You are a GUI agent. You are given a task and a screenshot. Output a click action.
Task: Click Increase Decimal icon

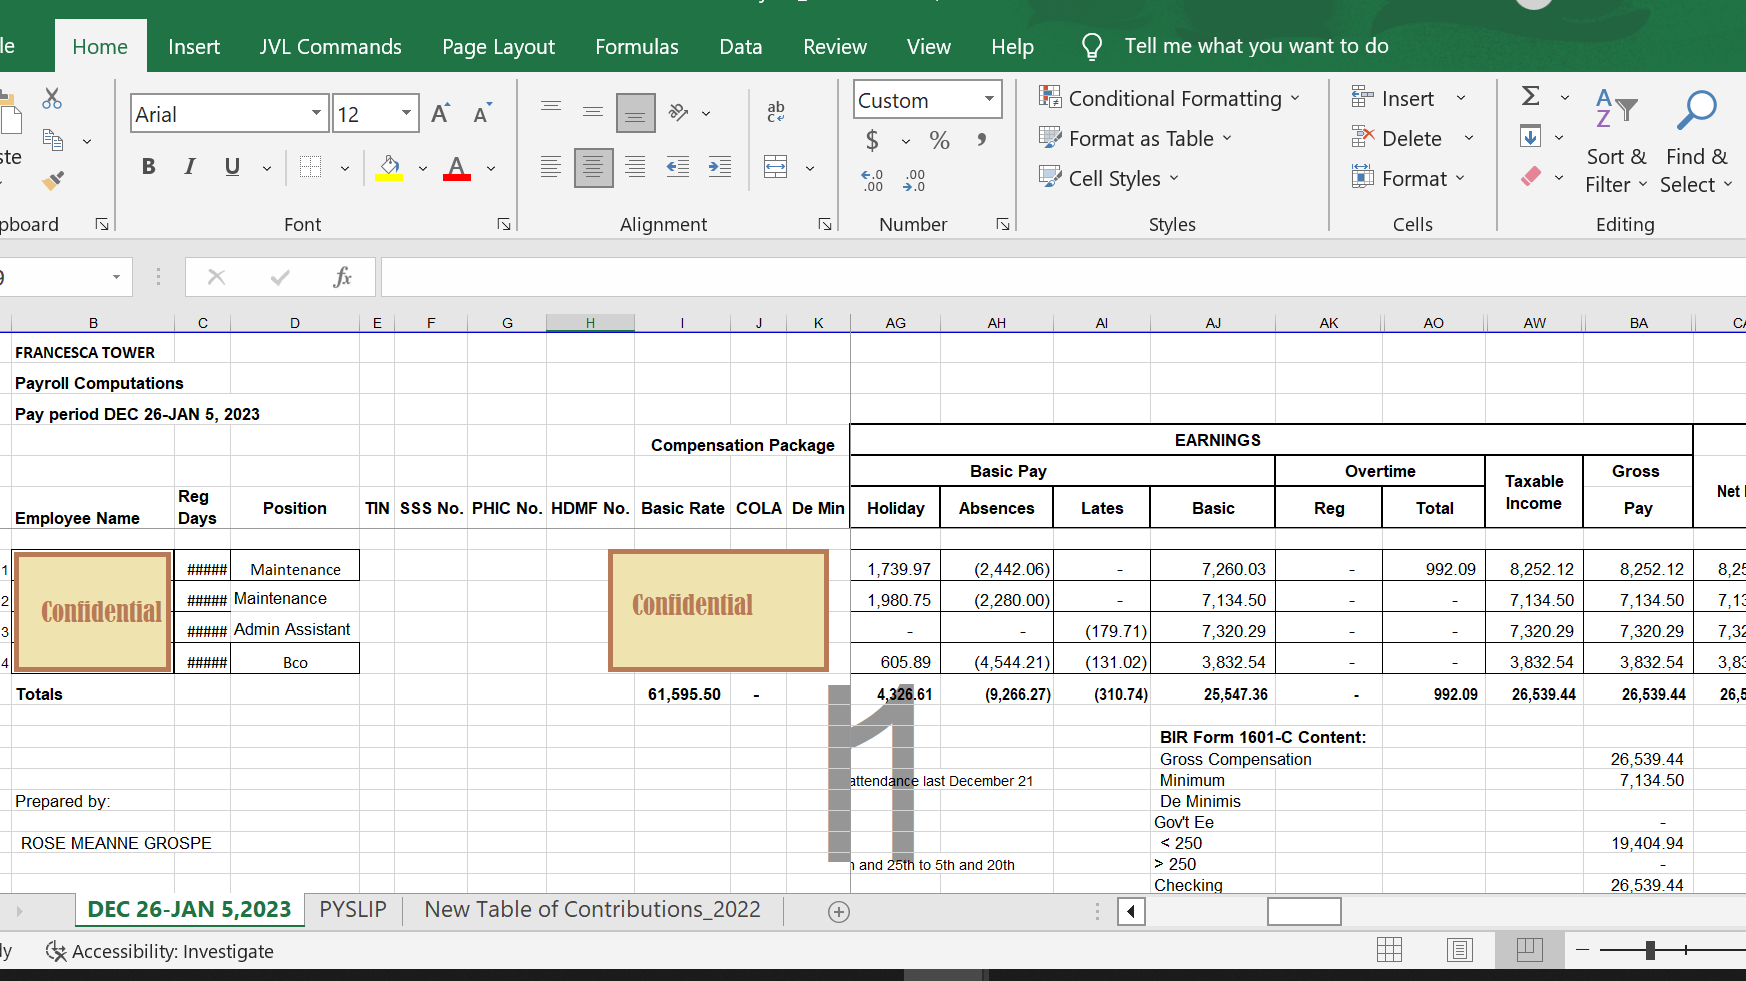[872, 180]
